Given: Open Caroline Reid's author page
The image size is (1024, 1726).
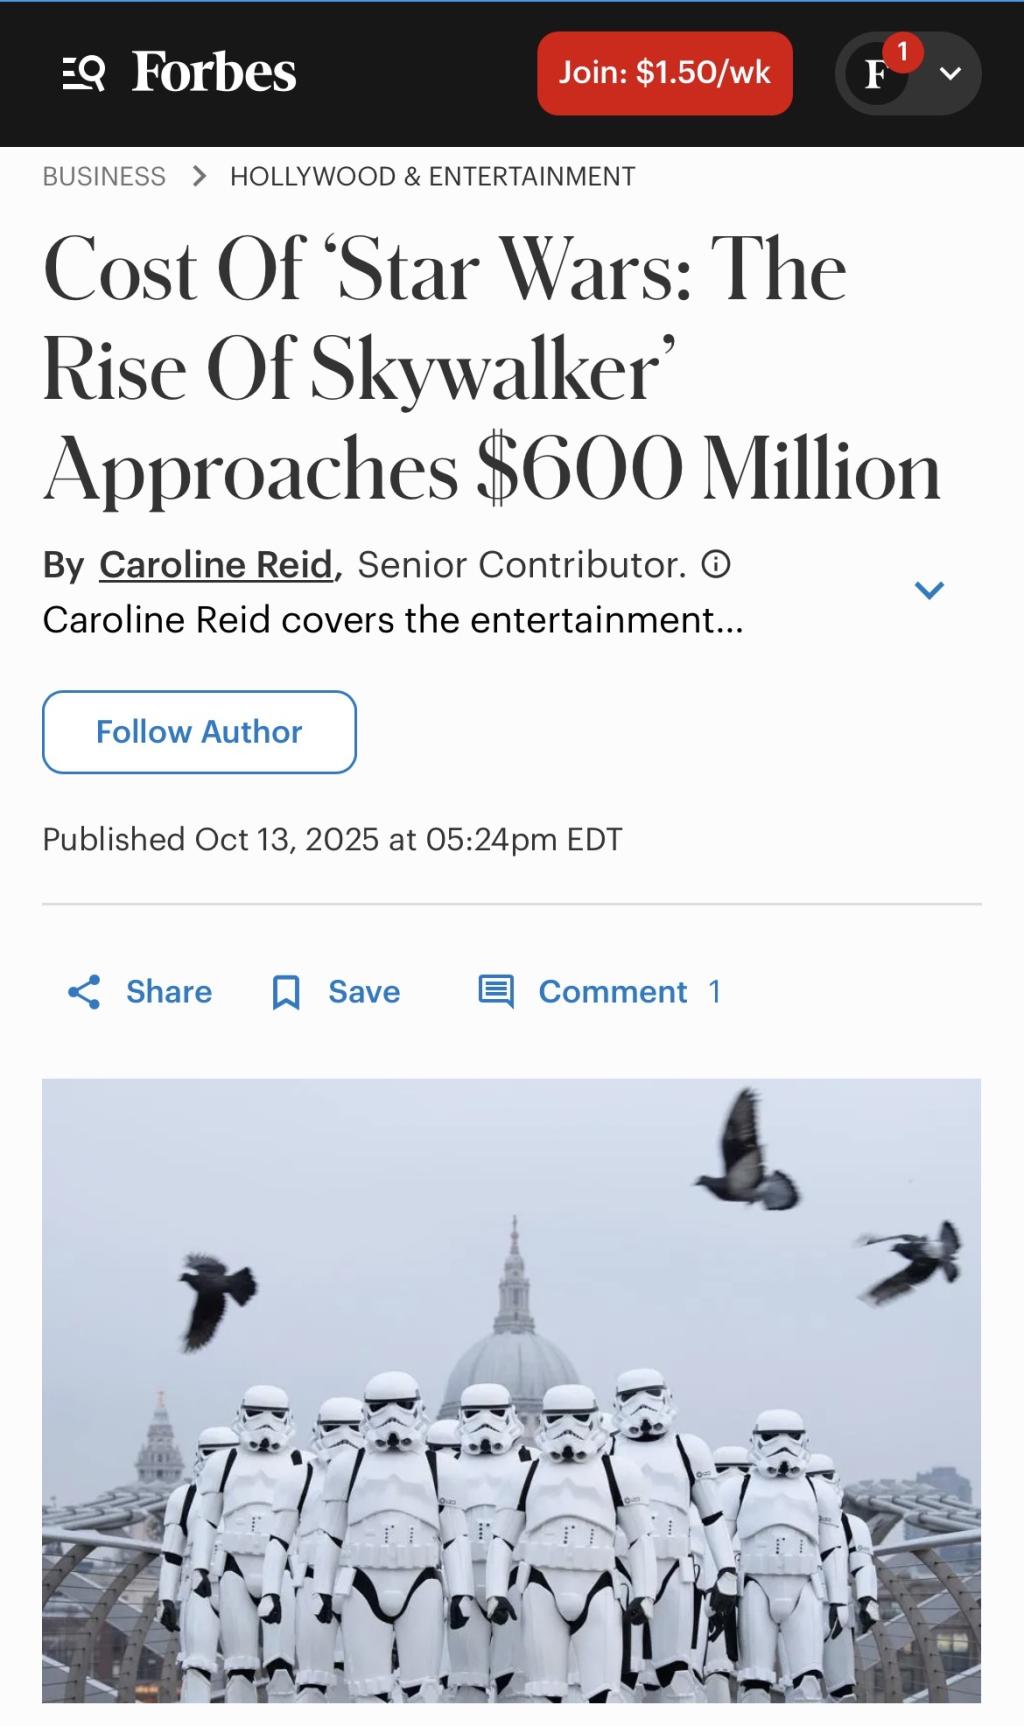Looking at the screenshot, I should click(216, 565).
